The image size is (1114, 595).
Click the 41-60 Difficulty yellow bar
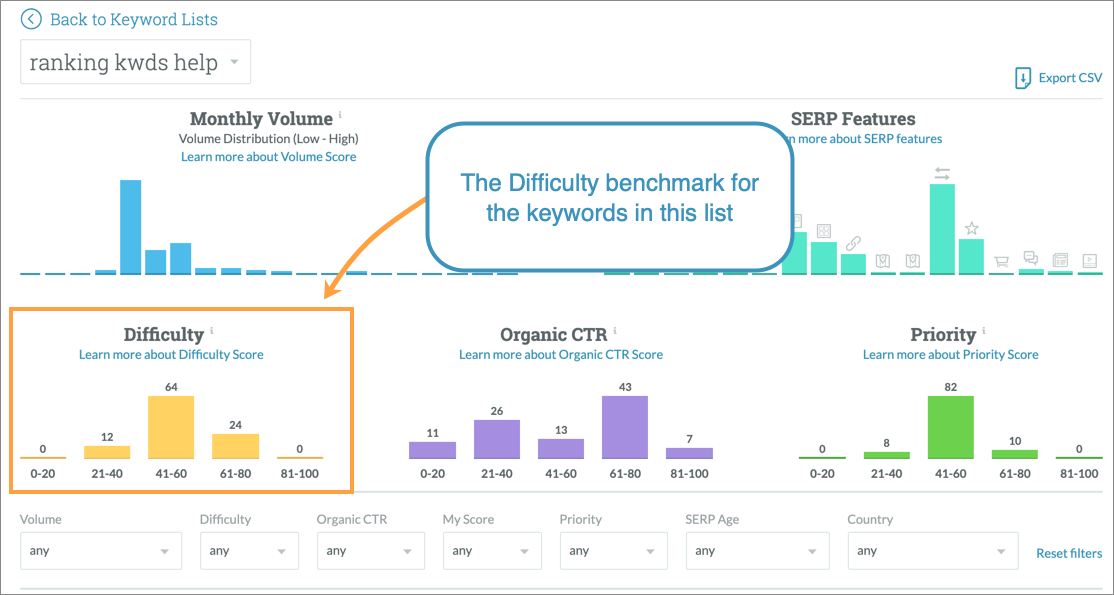[x=171, y=428]
